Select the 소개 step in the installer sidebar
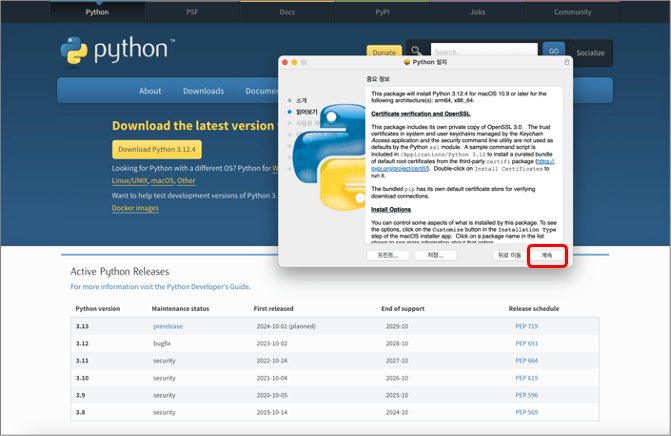671x436 pixels. pyautogui.click(x=301, y=100)
